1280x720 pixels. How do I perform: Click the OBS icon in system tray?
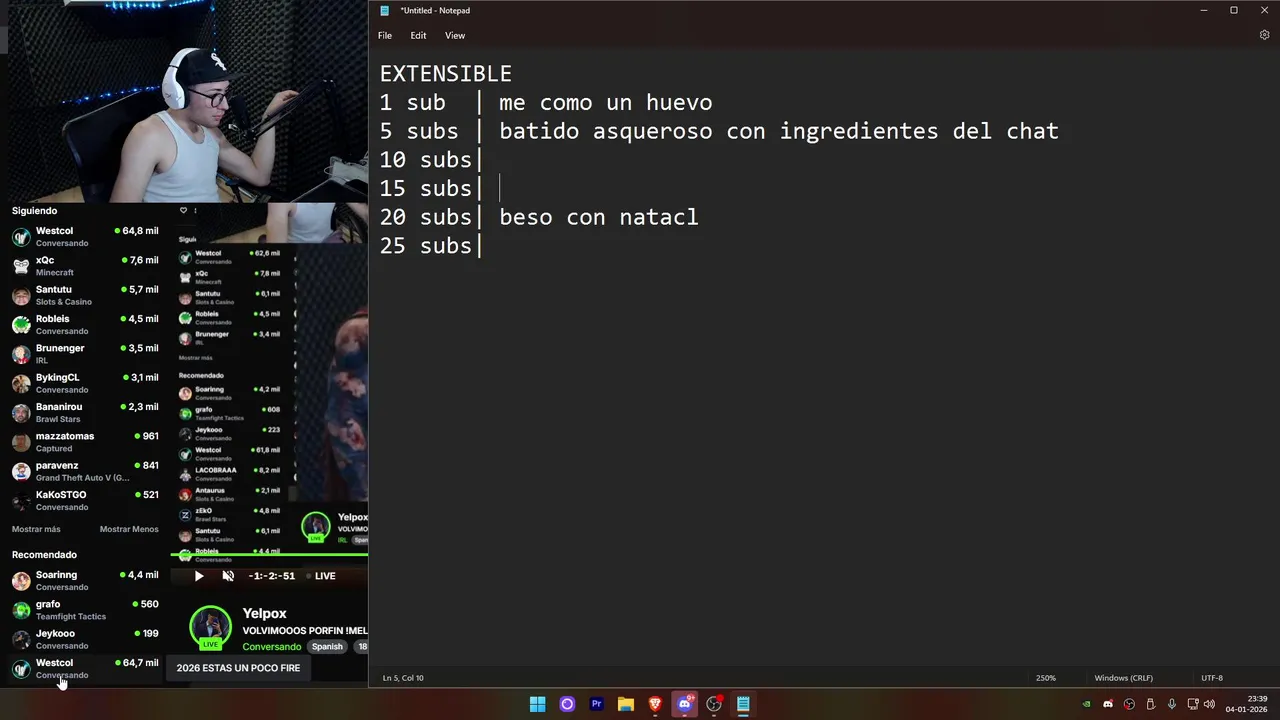click(1129, 704)
